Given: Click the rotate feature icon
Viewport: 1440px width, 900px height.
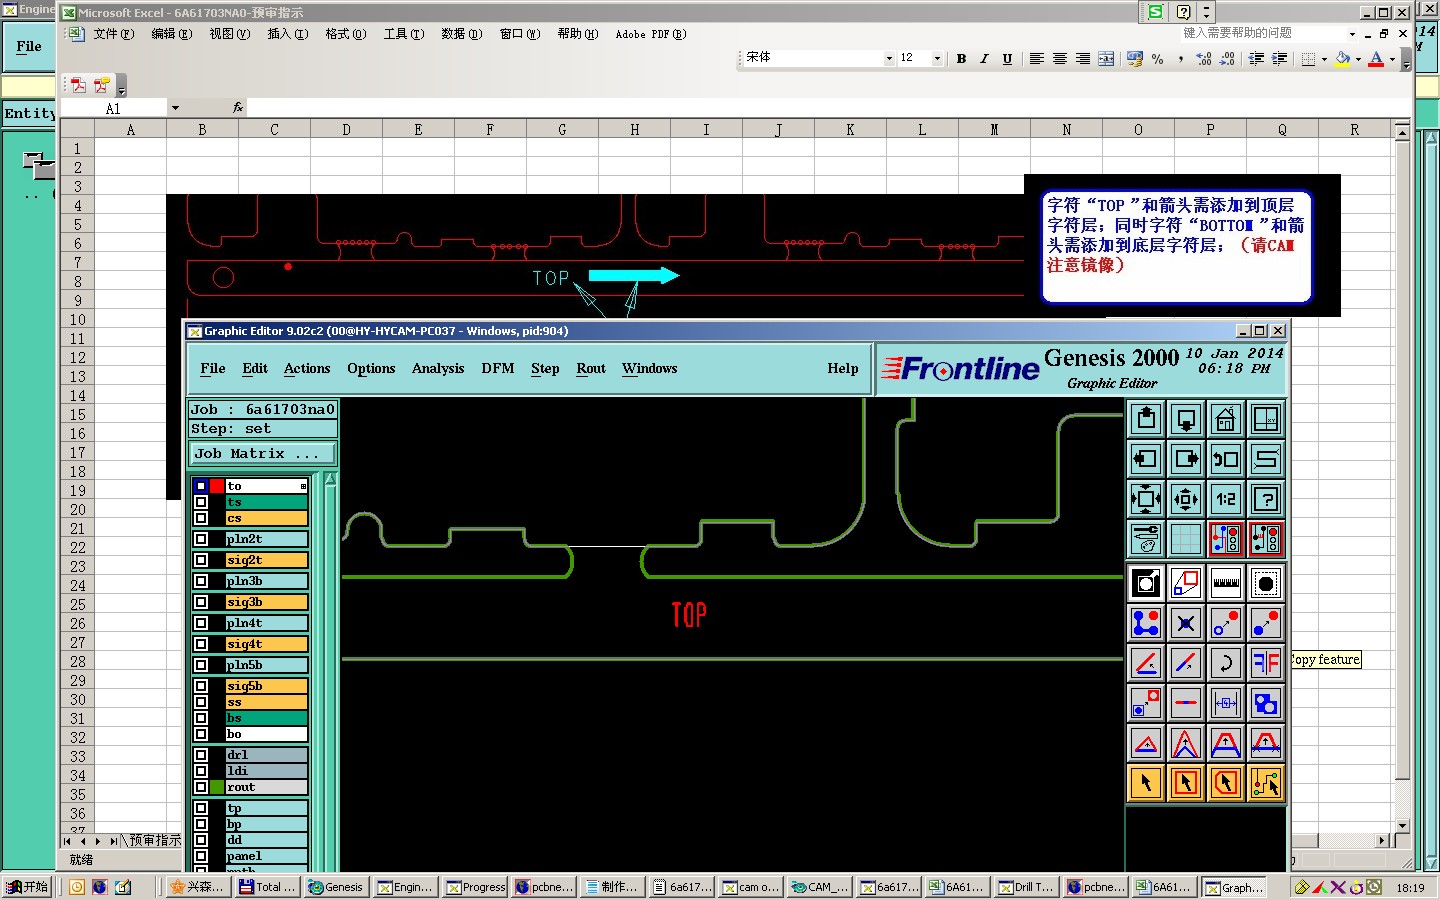Looking at the screenshot, I should (x=1226, y=663).
